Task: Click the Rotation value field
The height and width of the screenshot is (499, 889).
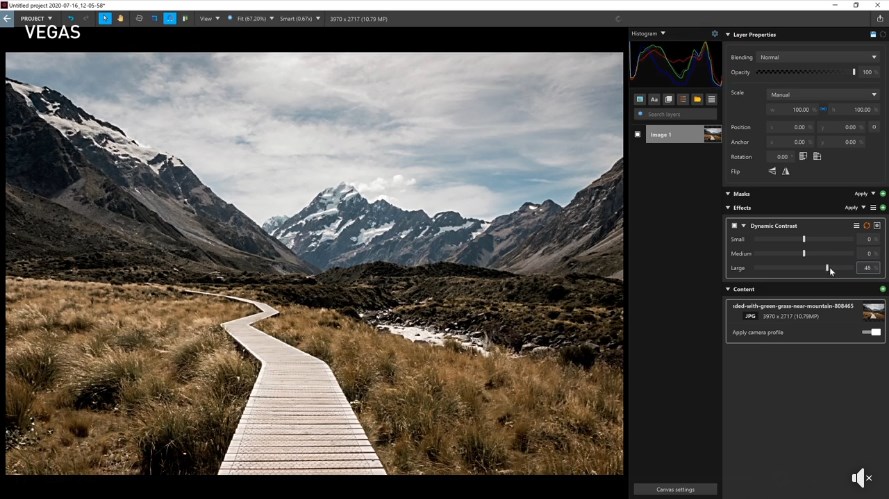Action: [x=781, y=157]
